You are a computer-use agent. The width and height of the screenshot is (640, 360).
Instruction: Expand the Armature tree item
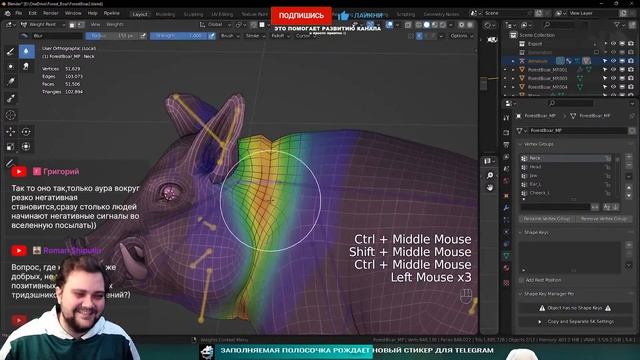[513, 61]
